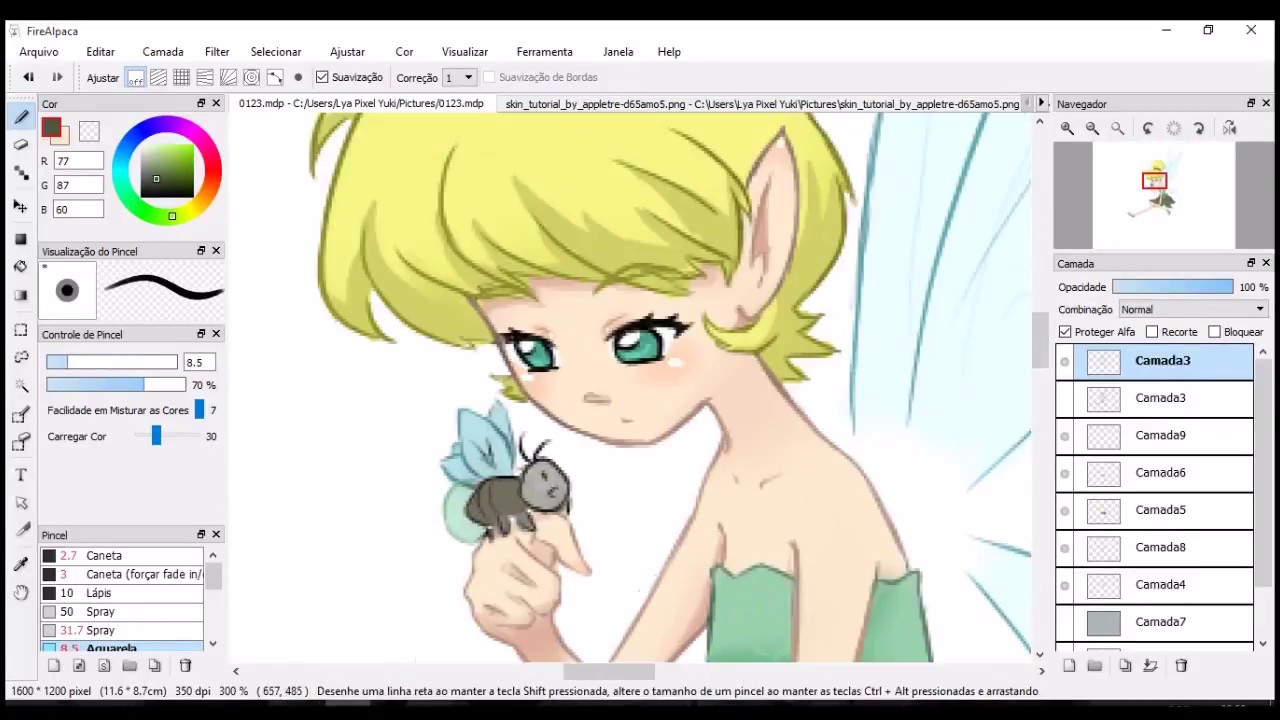Select the rectangular Selection tool
Screen dimensions: 1280x720
[21, 329]
